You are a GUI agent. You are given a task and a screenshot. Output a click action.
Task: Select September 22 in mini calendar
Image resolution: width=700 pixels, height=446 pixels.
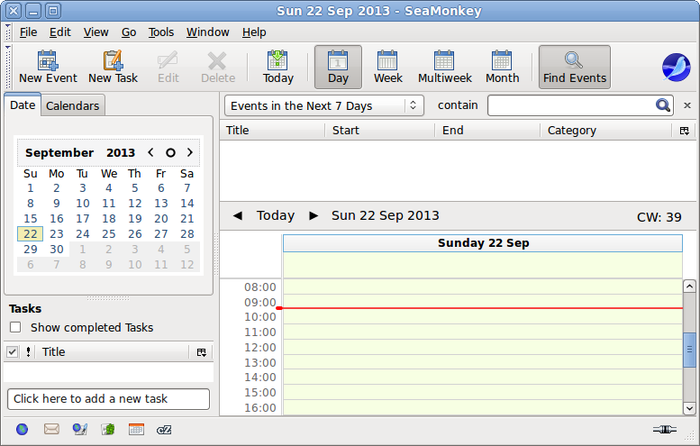click(30, 234)
